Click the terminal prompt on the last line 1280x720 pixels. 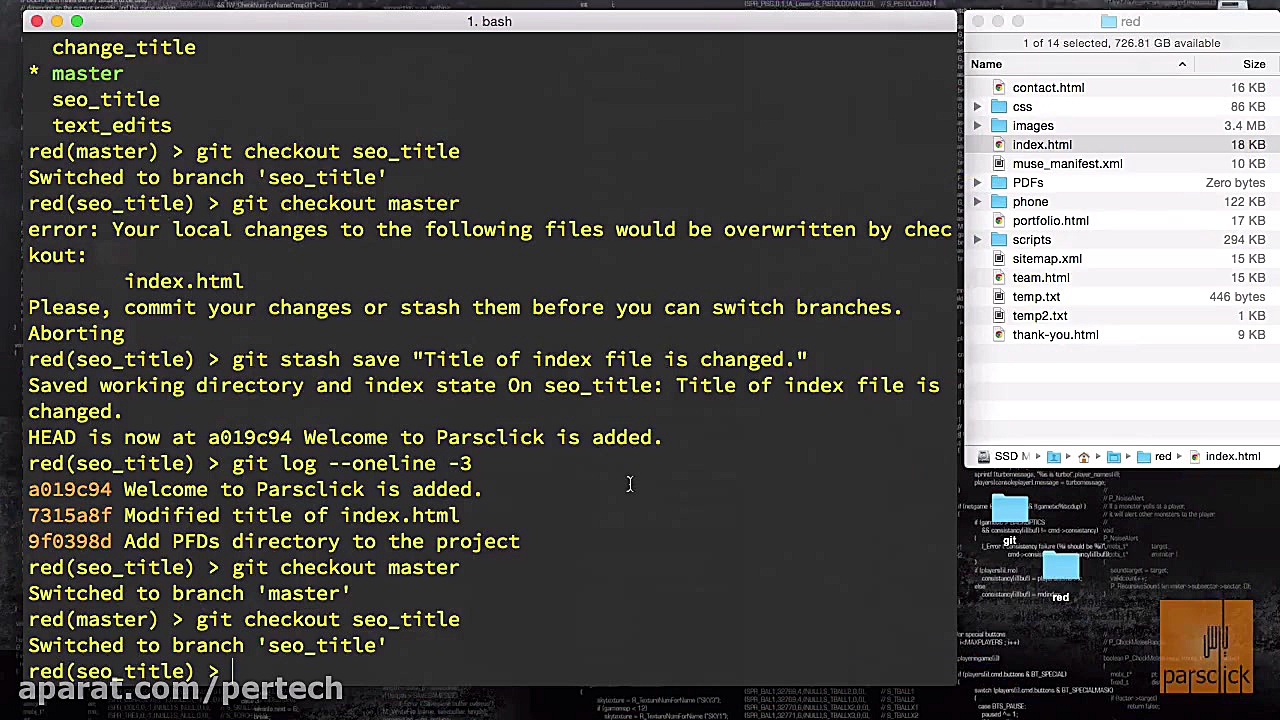pos(124,672)
